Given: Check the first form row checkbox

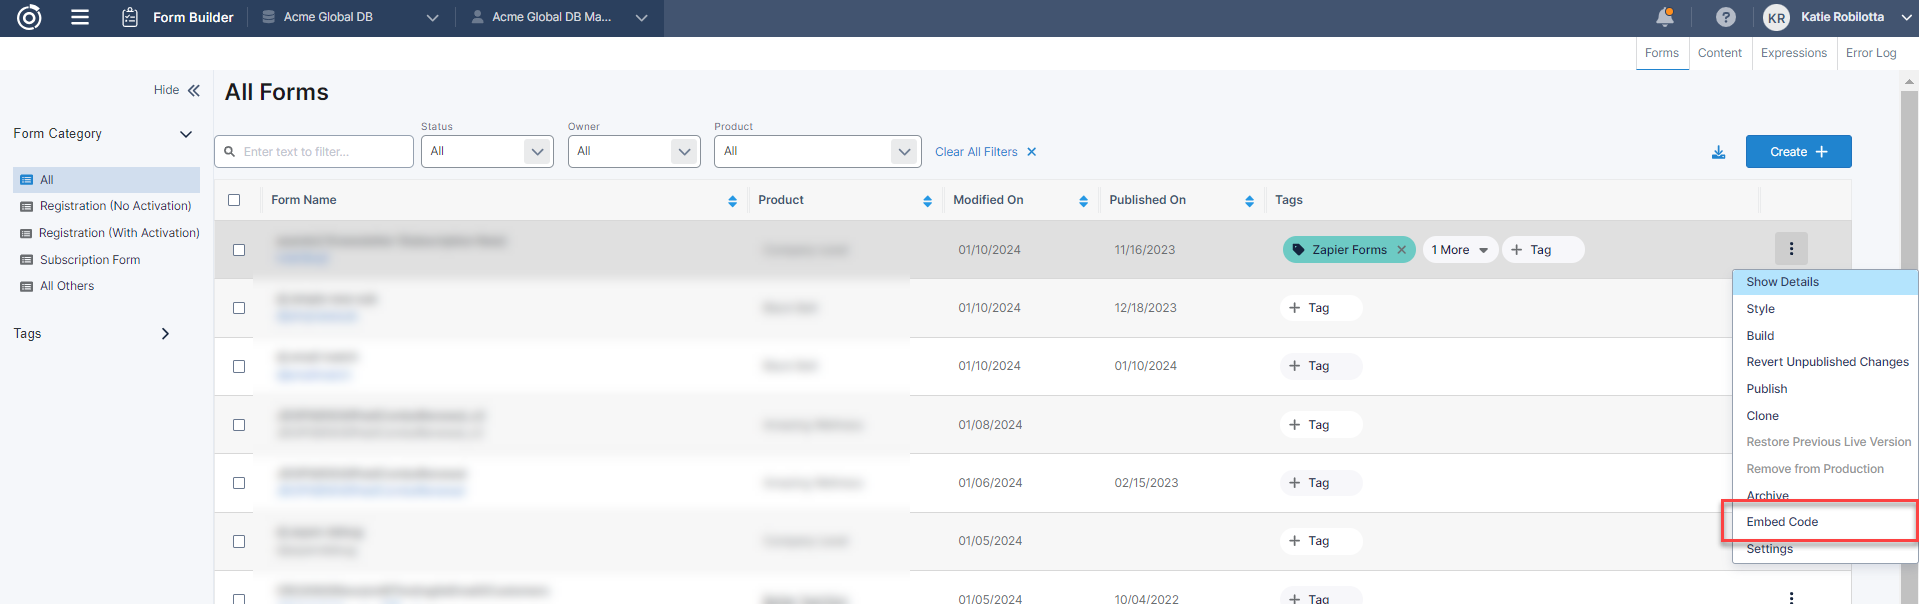Looking at the screenshot, I should 239,250.
